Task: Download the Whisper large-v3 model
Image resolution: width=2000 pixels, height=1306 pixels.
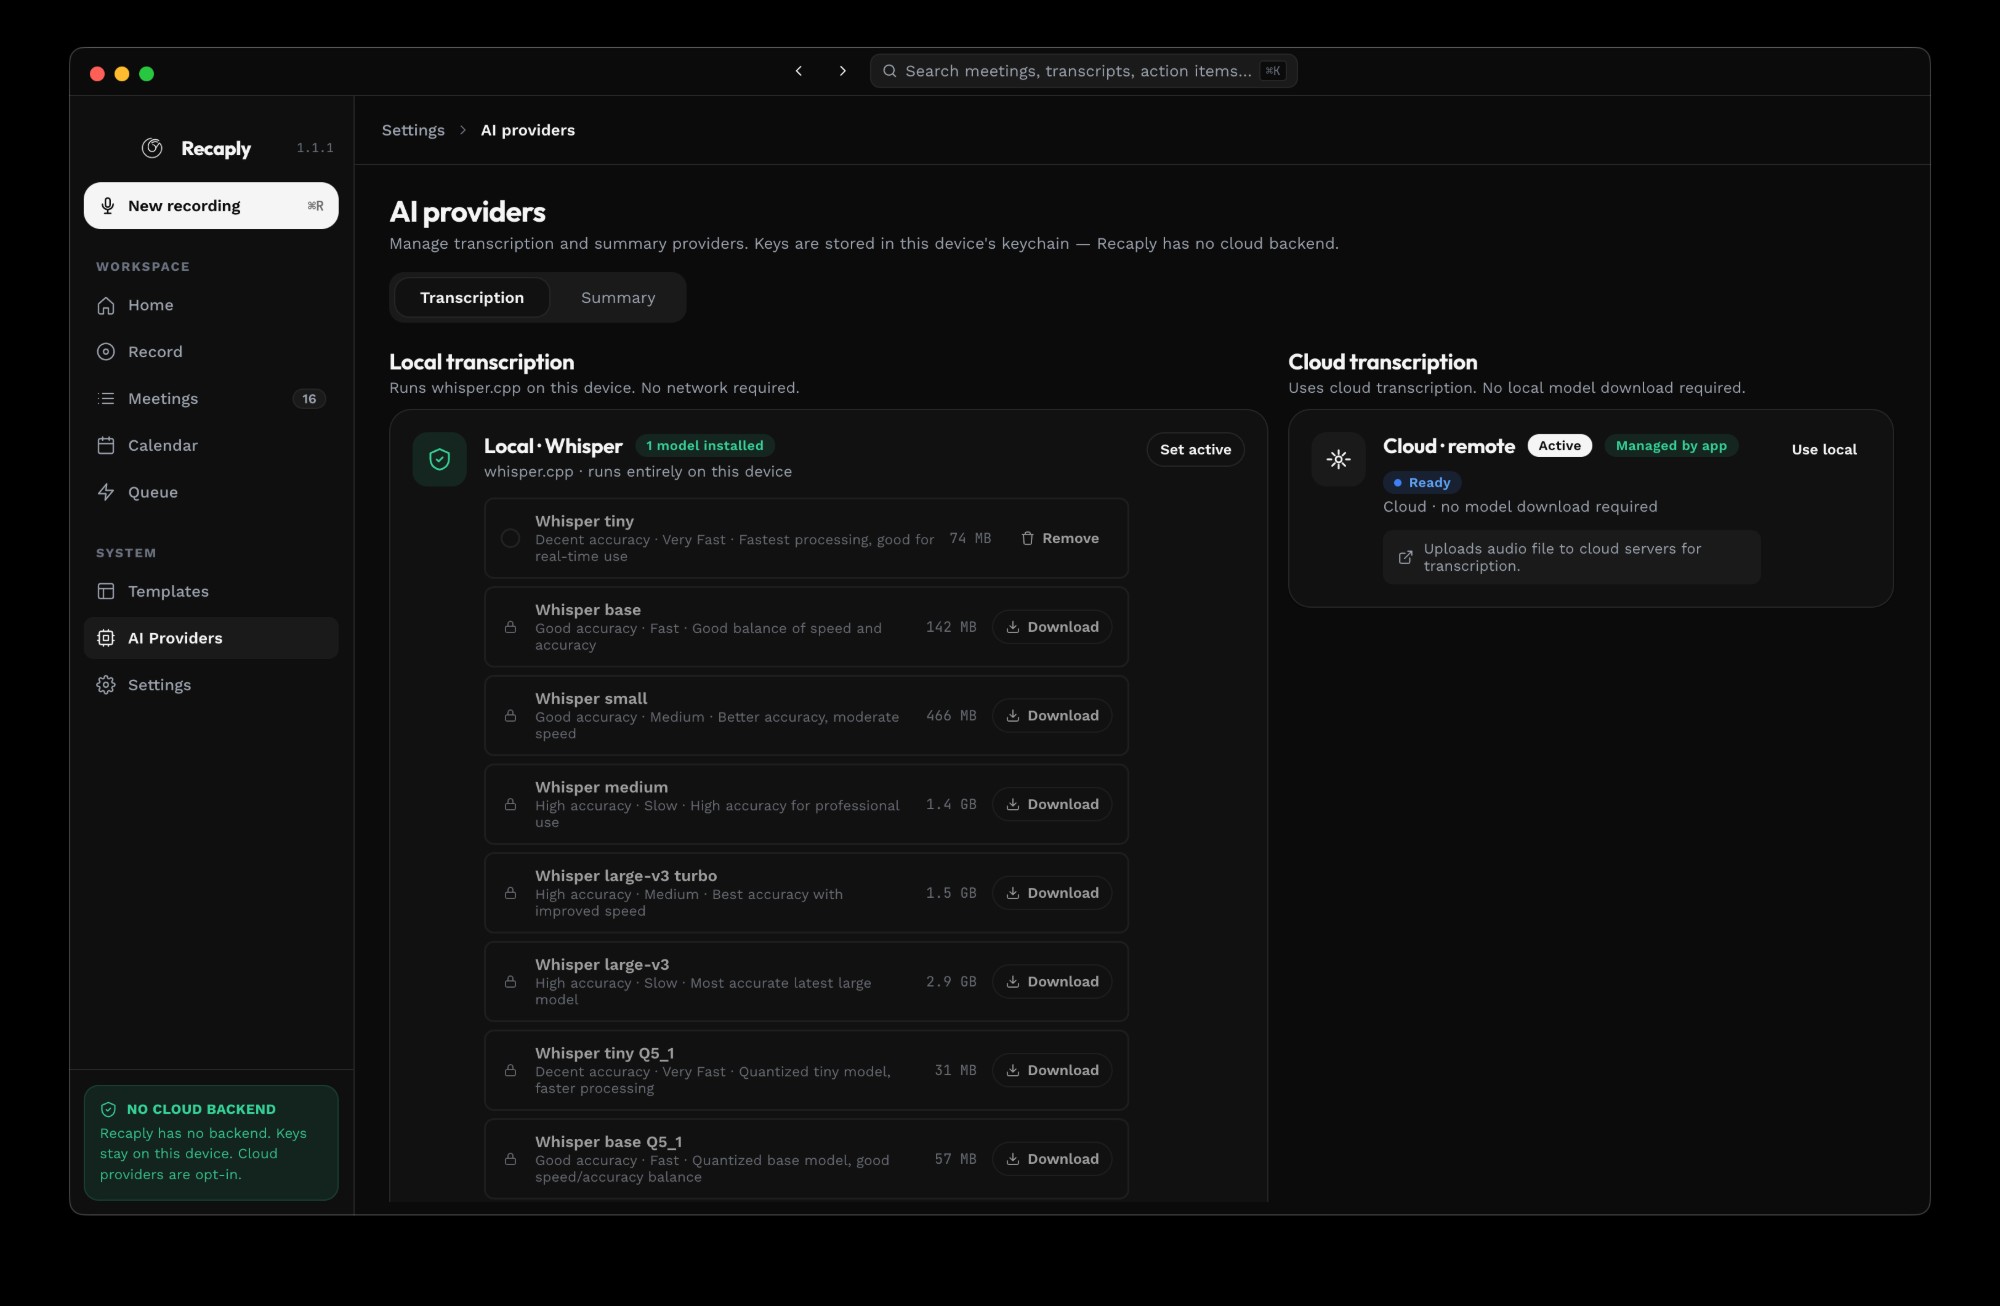Action: point(1052,982)
